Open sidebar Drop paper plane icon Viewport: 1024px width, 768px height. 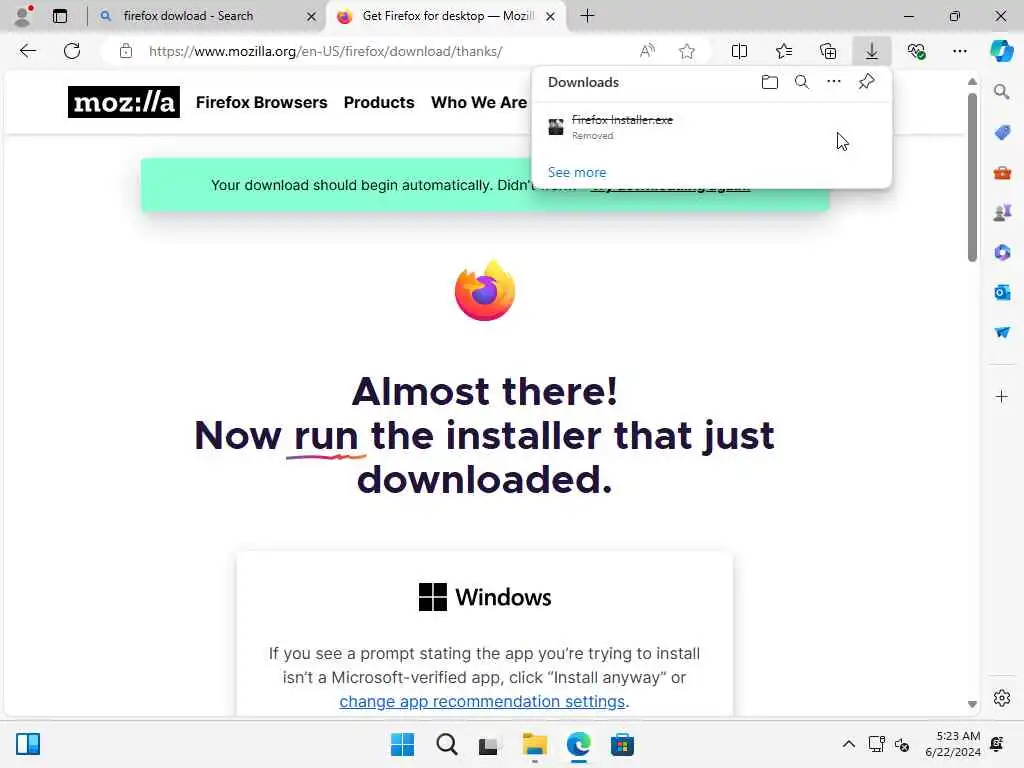pos(1002,332)
